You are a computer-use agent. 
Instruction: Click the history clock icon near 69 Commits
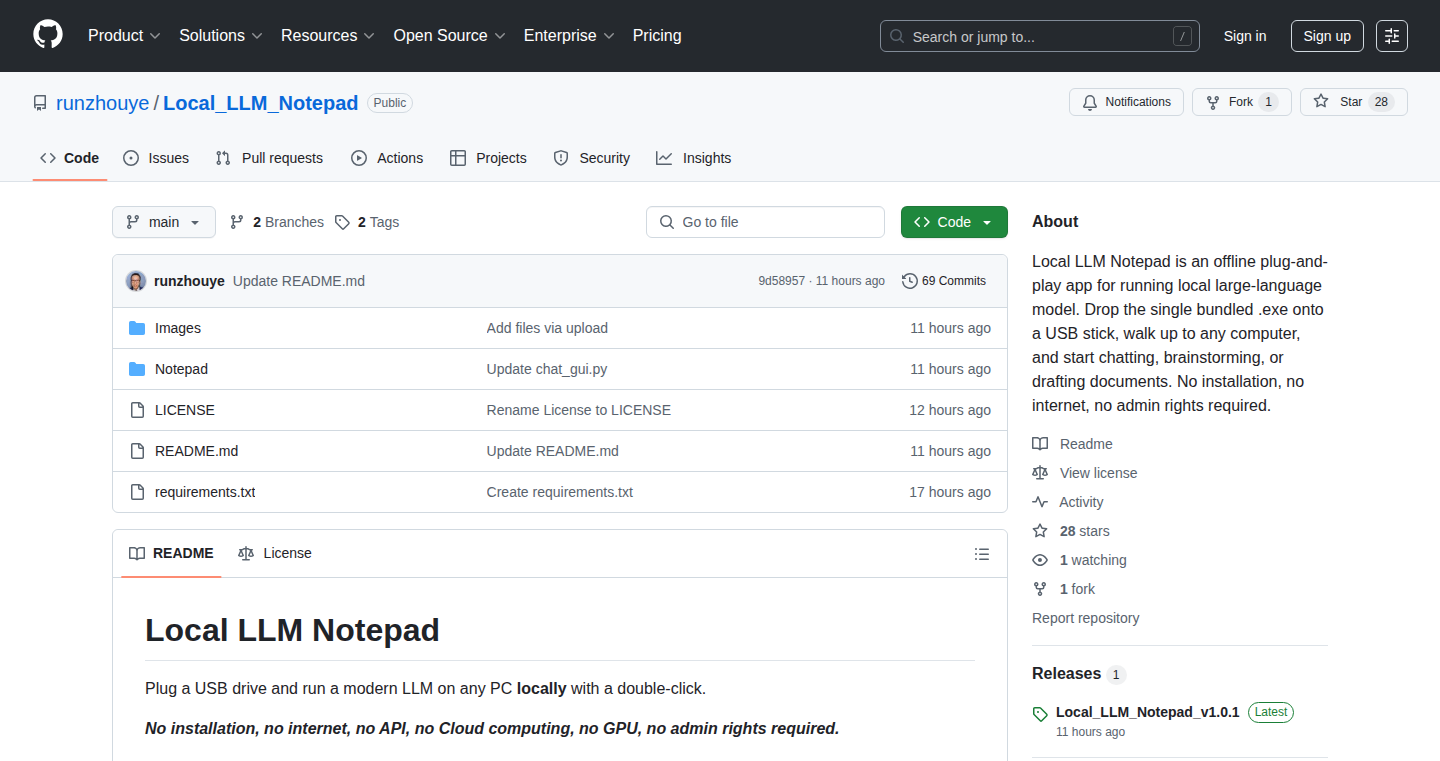[x=909, y=281]
